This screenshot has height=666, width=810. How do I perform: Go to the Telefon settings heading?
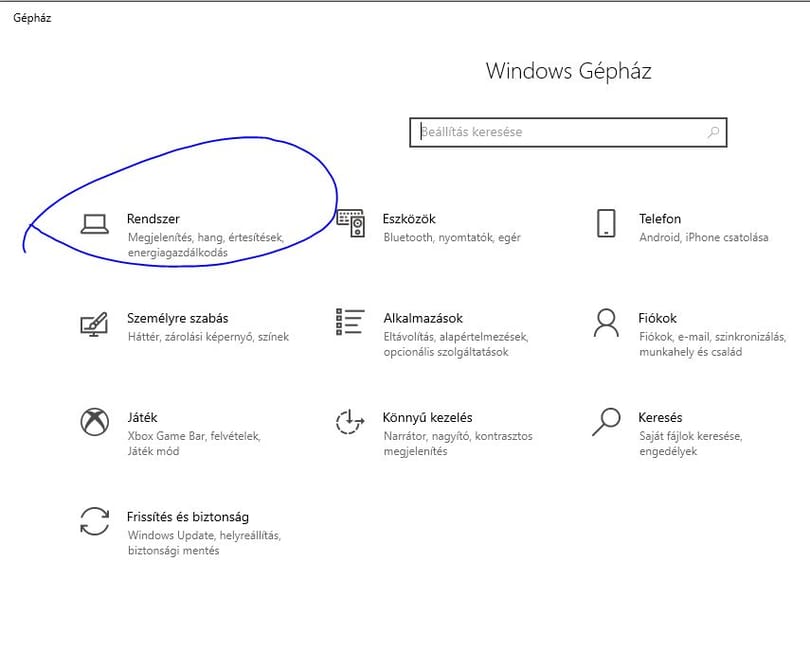[660, 219]
